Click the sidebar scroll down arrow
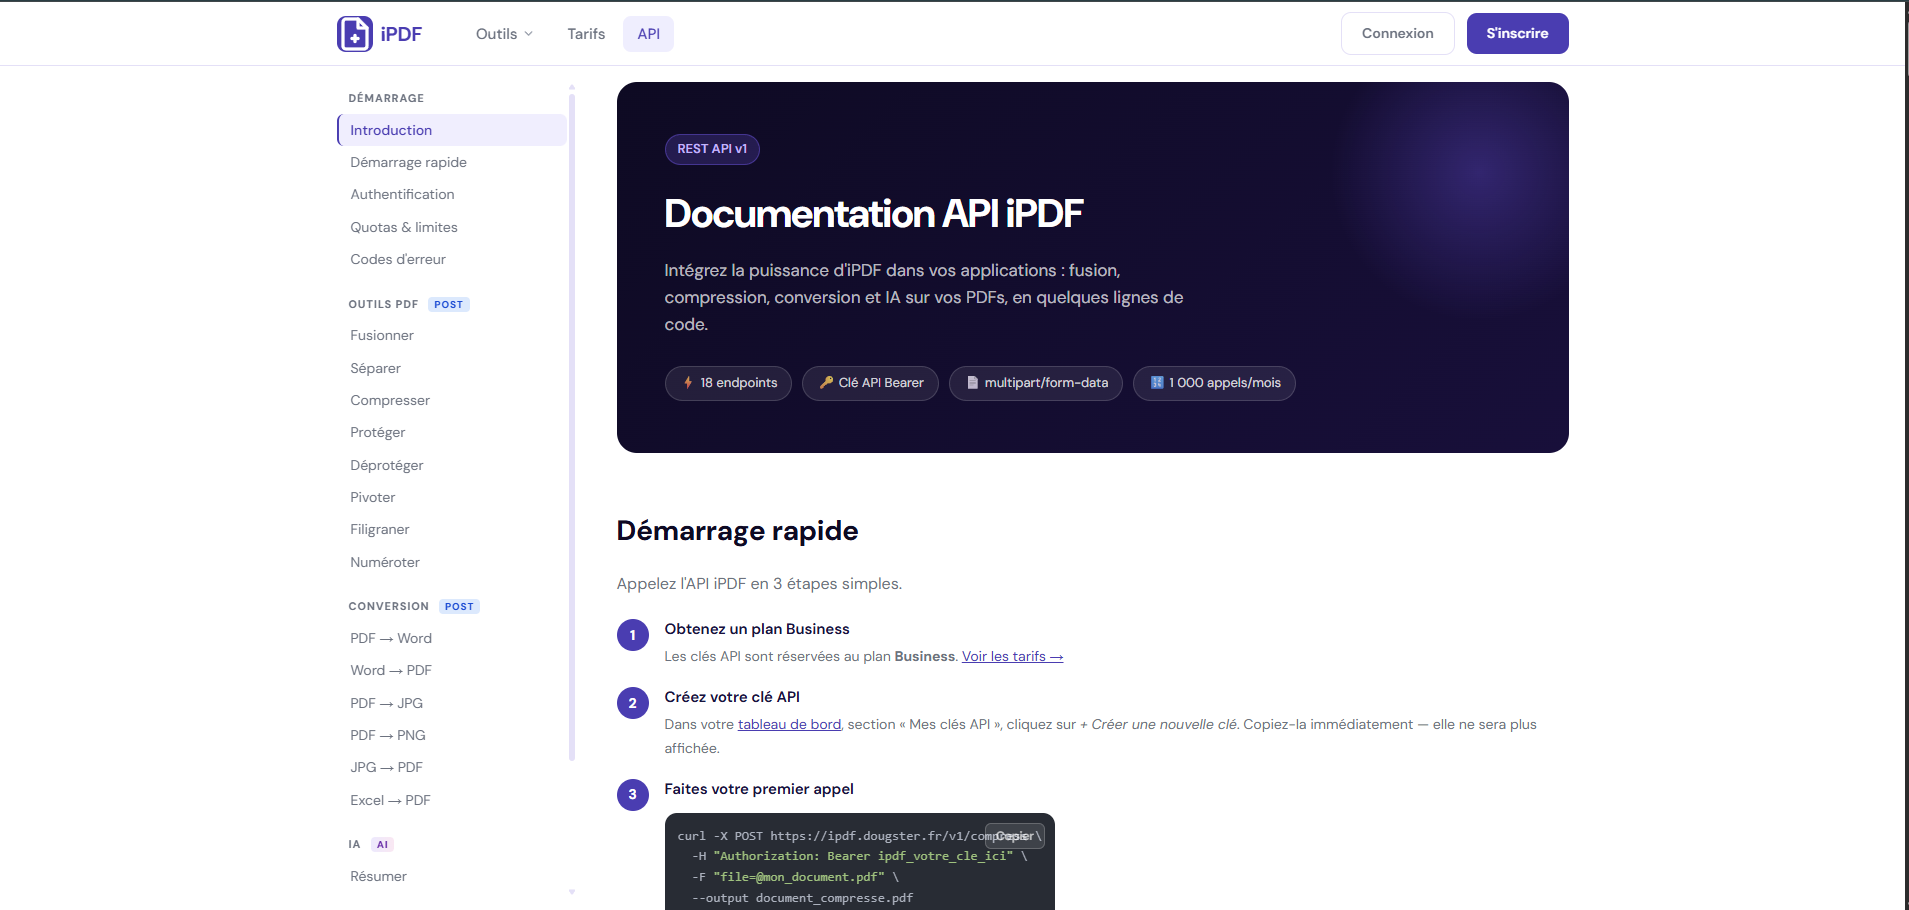 click(x=572, y=891)
